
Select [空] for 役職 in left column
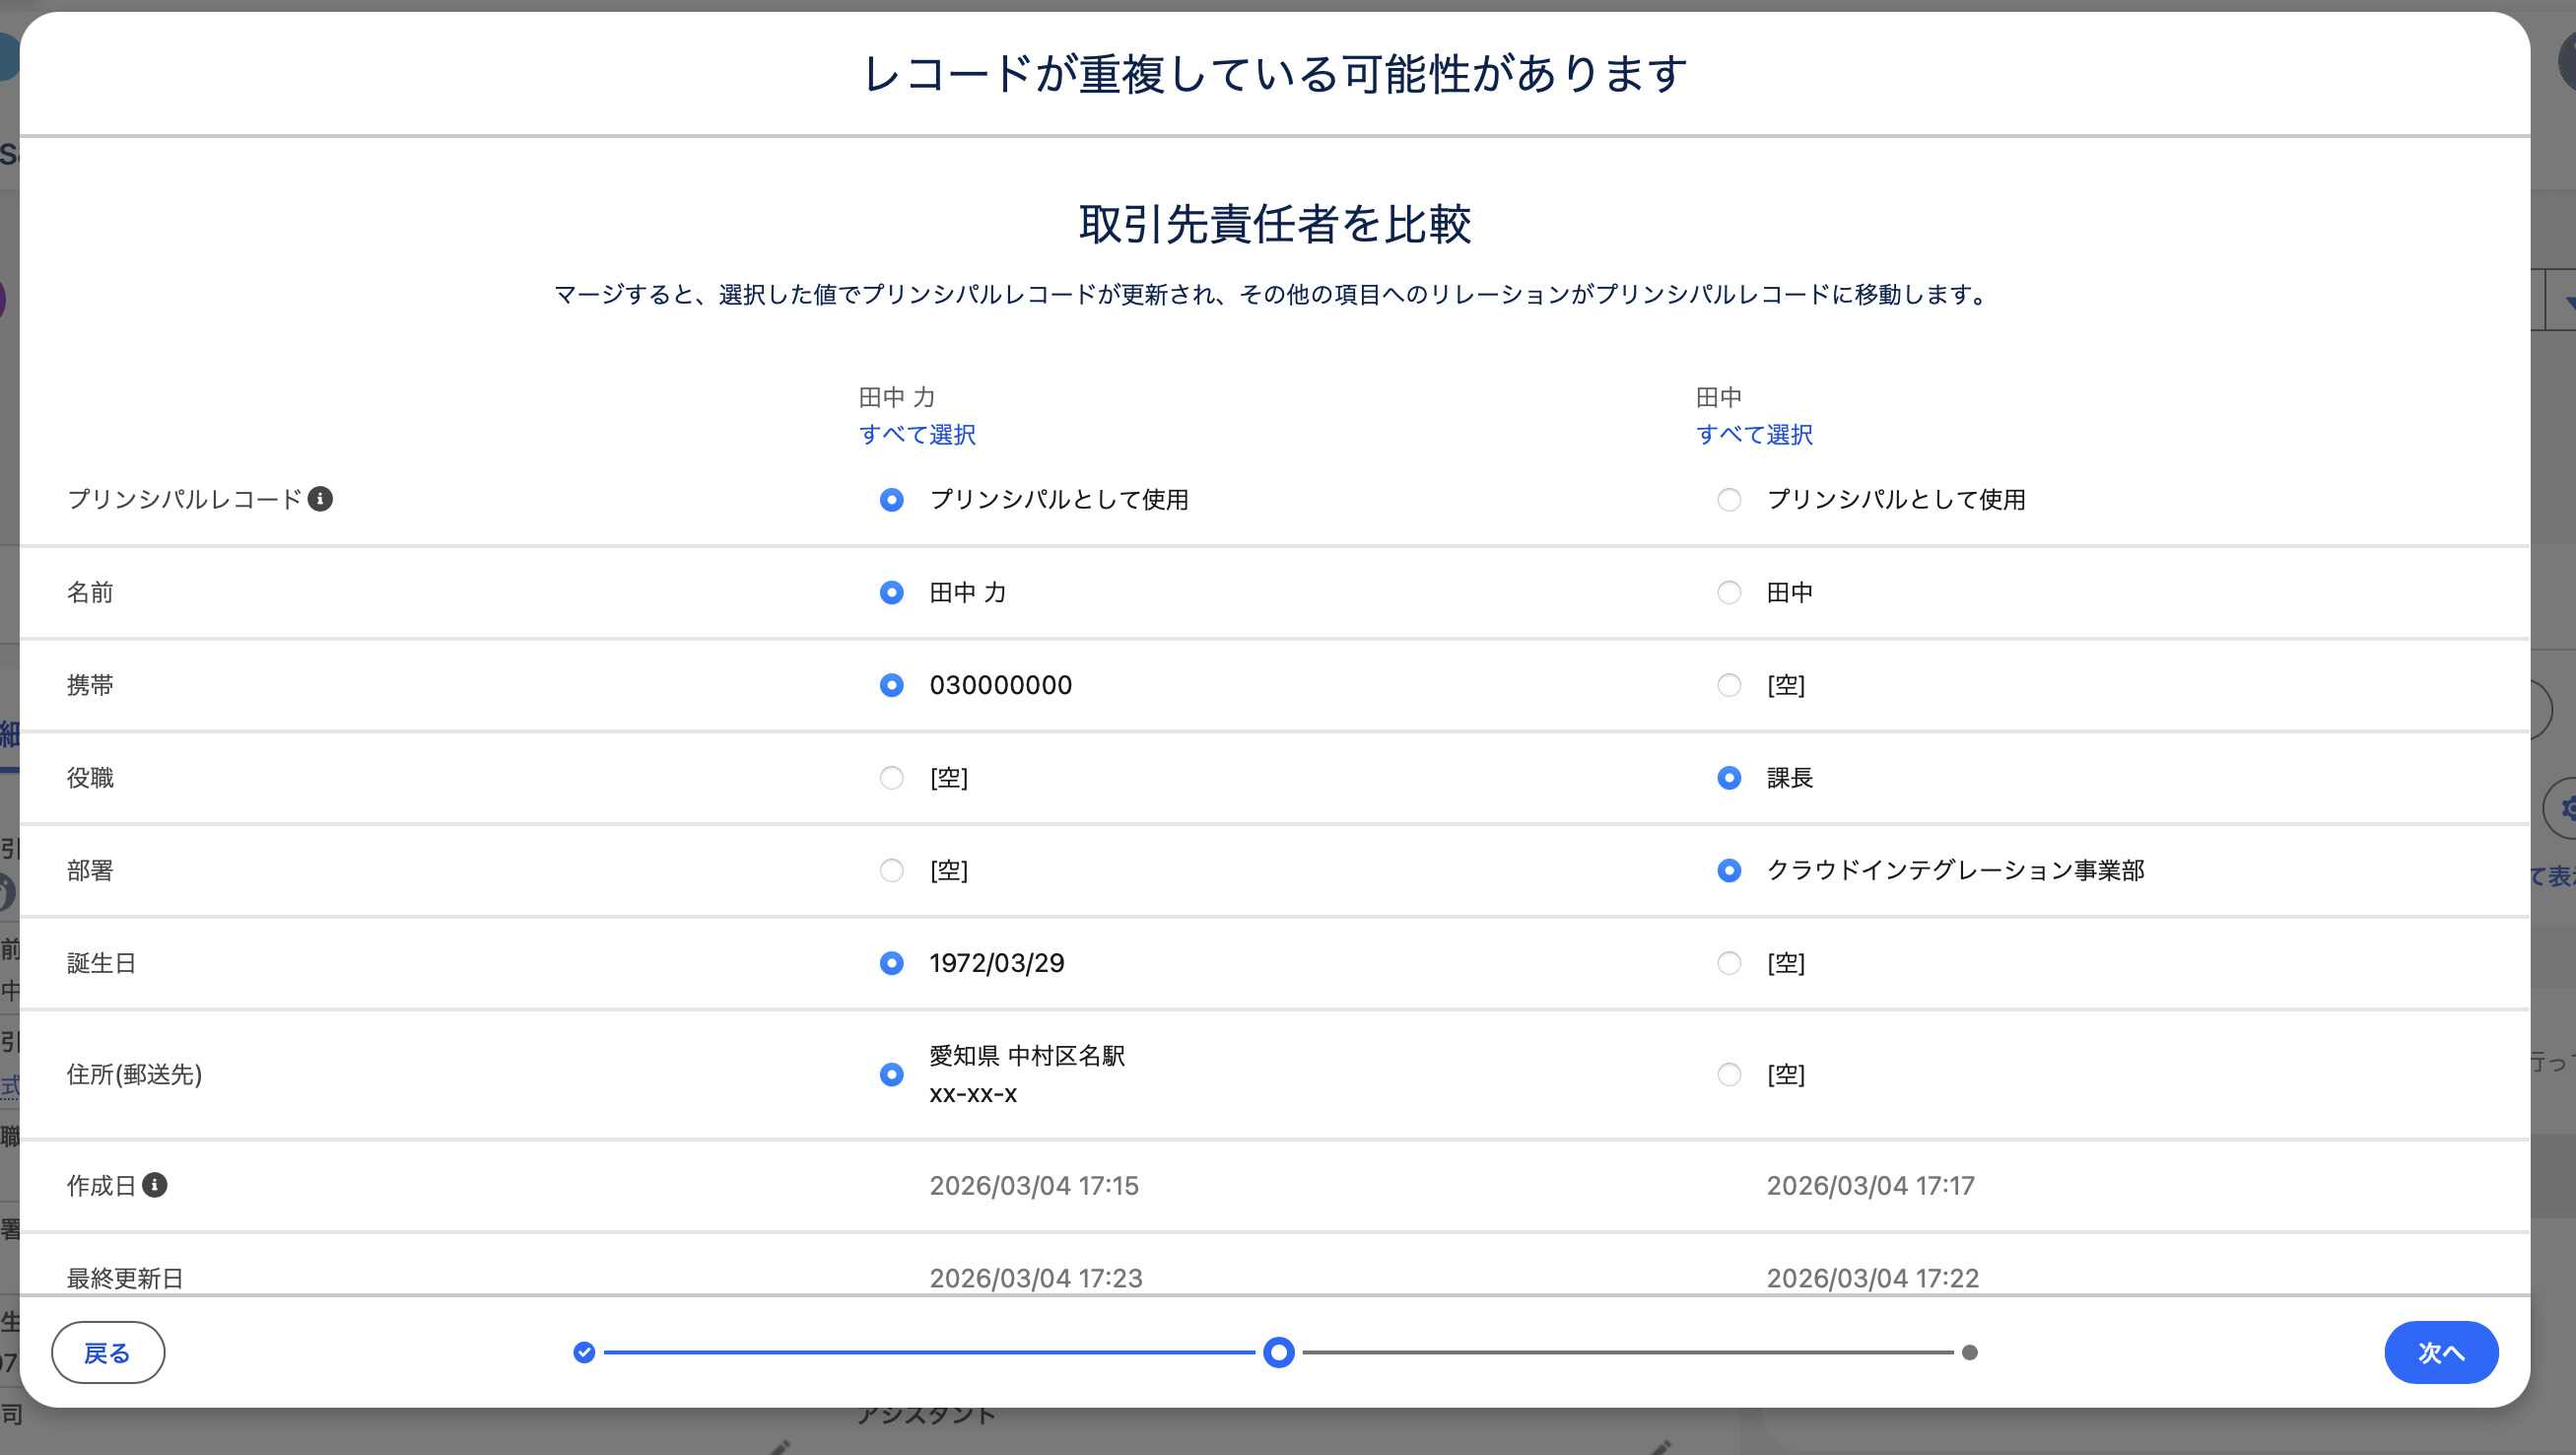point(890,778)
